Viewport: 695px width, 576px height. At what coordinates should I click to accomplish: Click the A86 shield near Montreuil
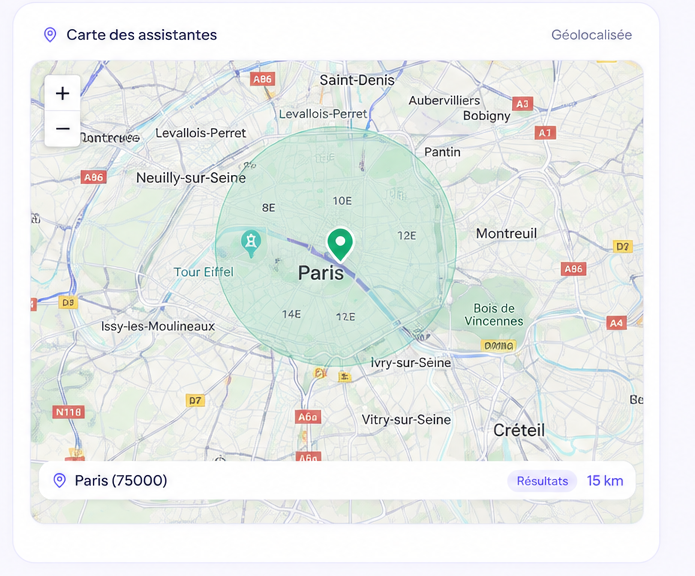(574, 269)
